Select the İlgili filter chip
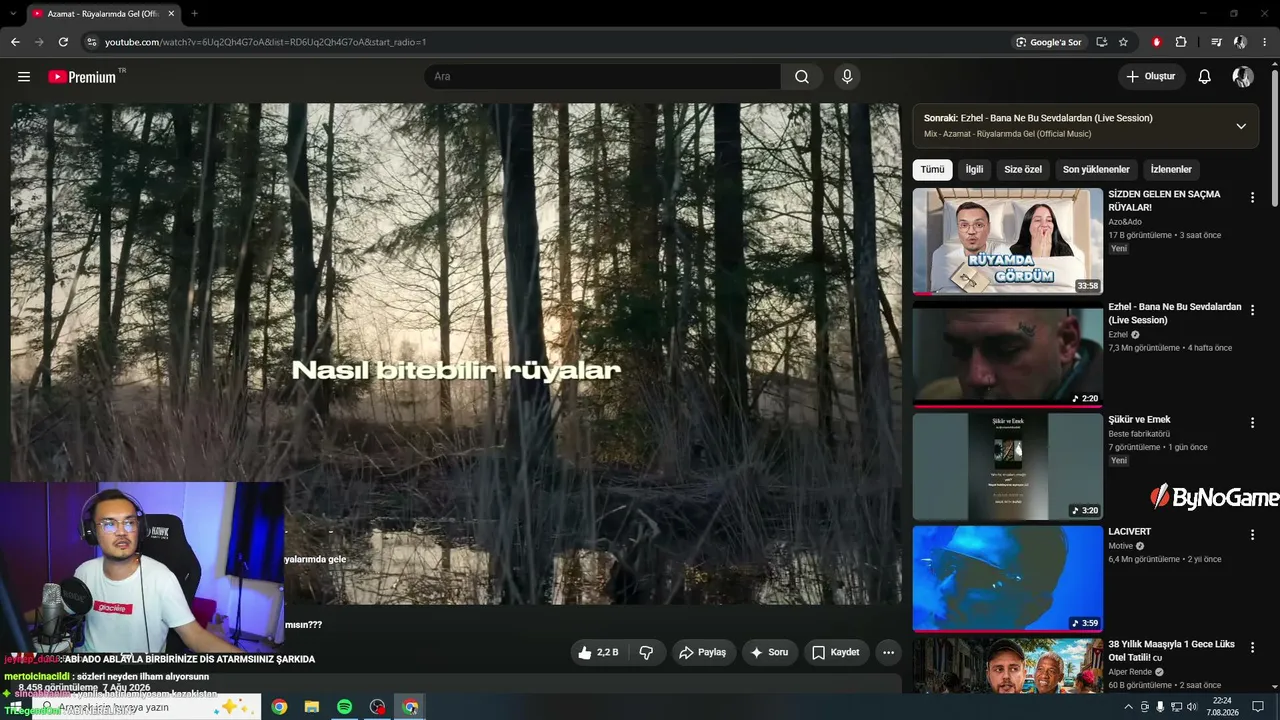 tap(974, 170)
